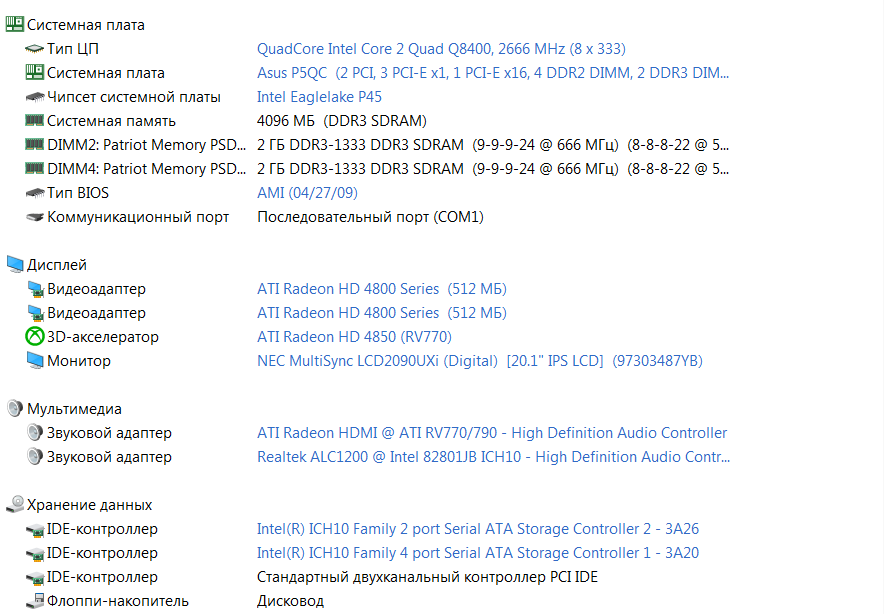Click the memory module icon beside Системная память

point(35,121)
